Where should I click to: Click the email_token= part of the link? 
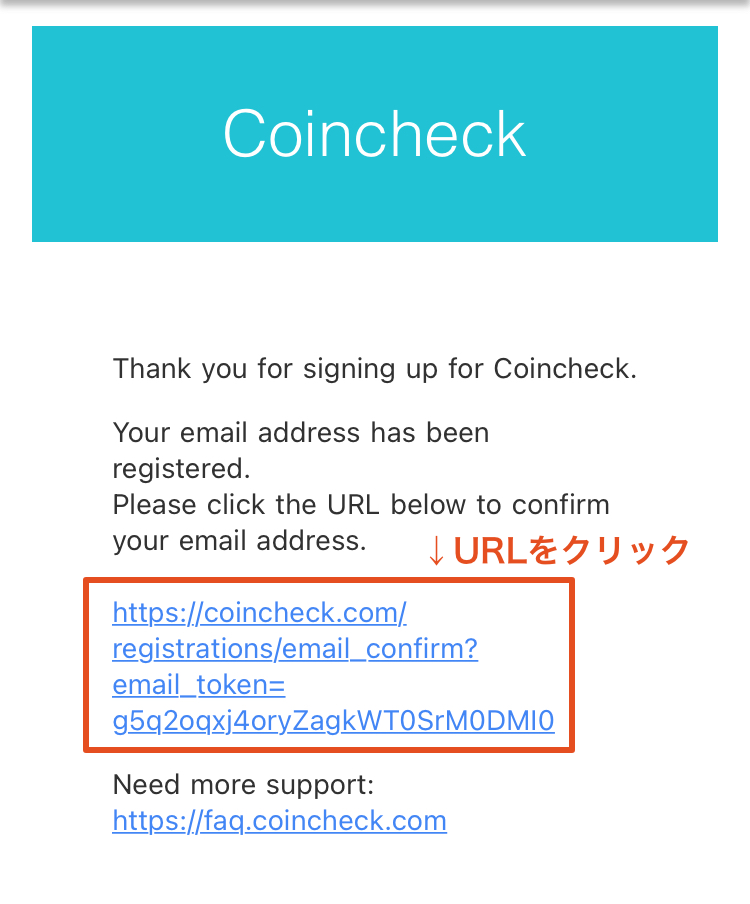tap(199, 685)
